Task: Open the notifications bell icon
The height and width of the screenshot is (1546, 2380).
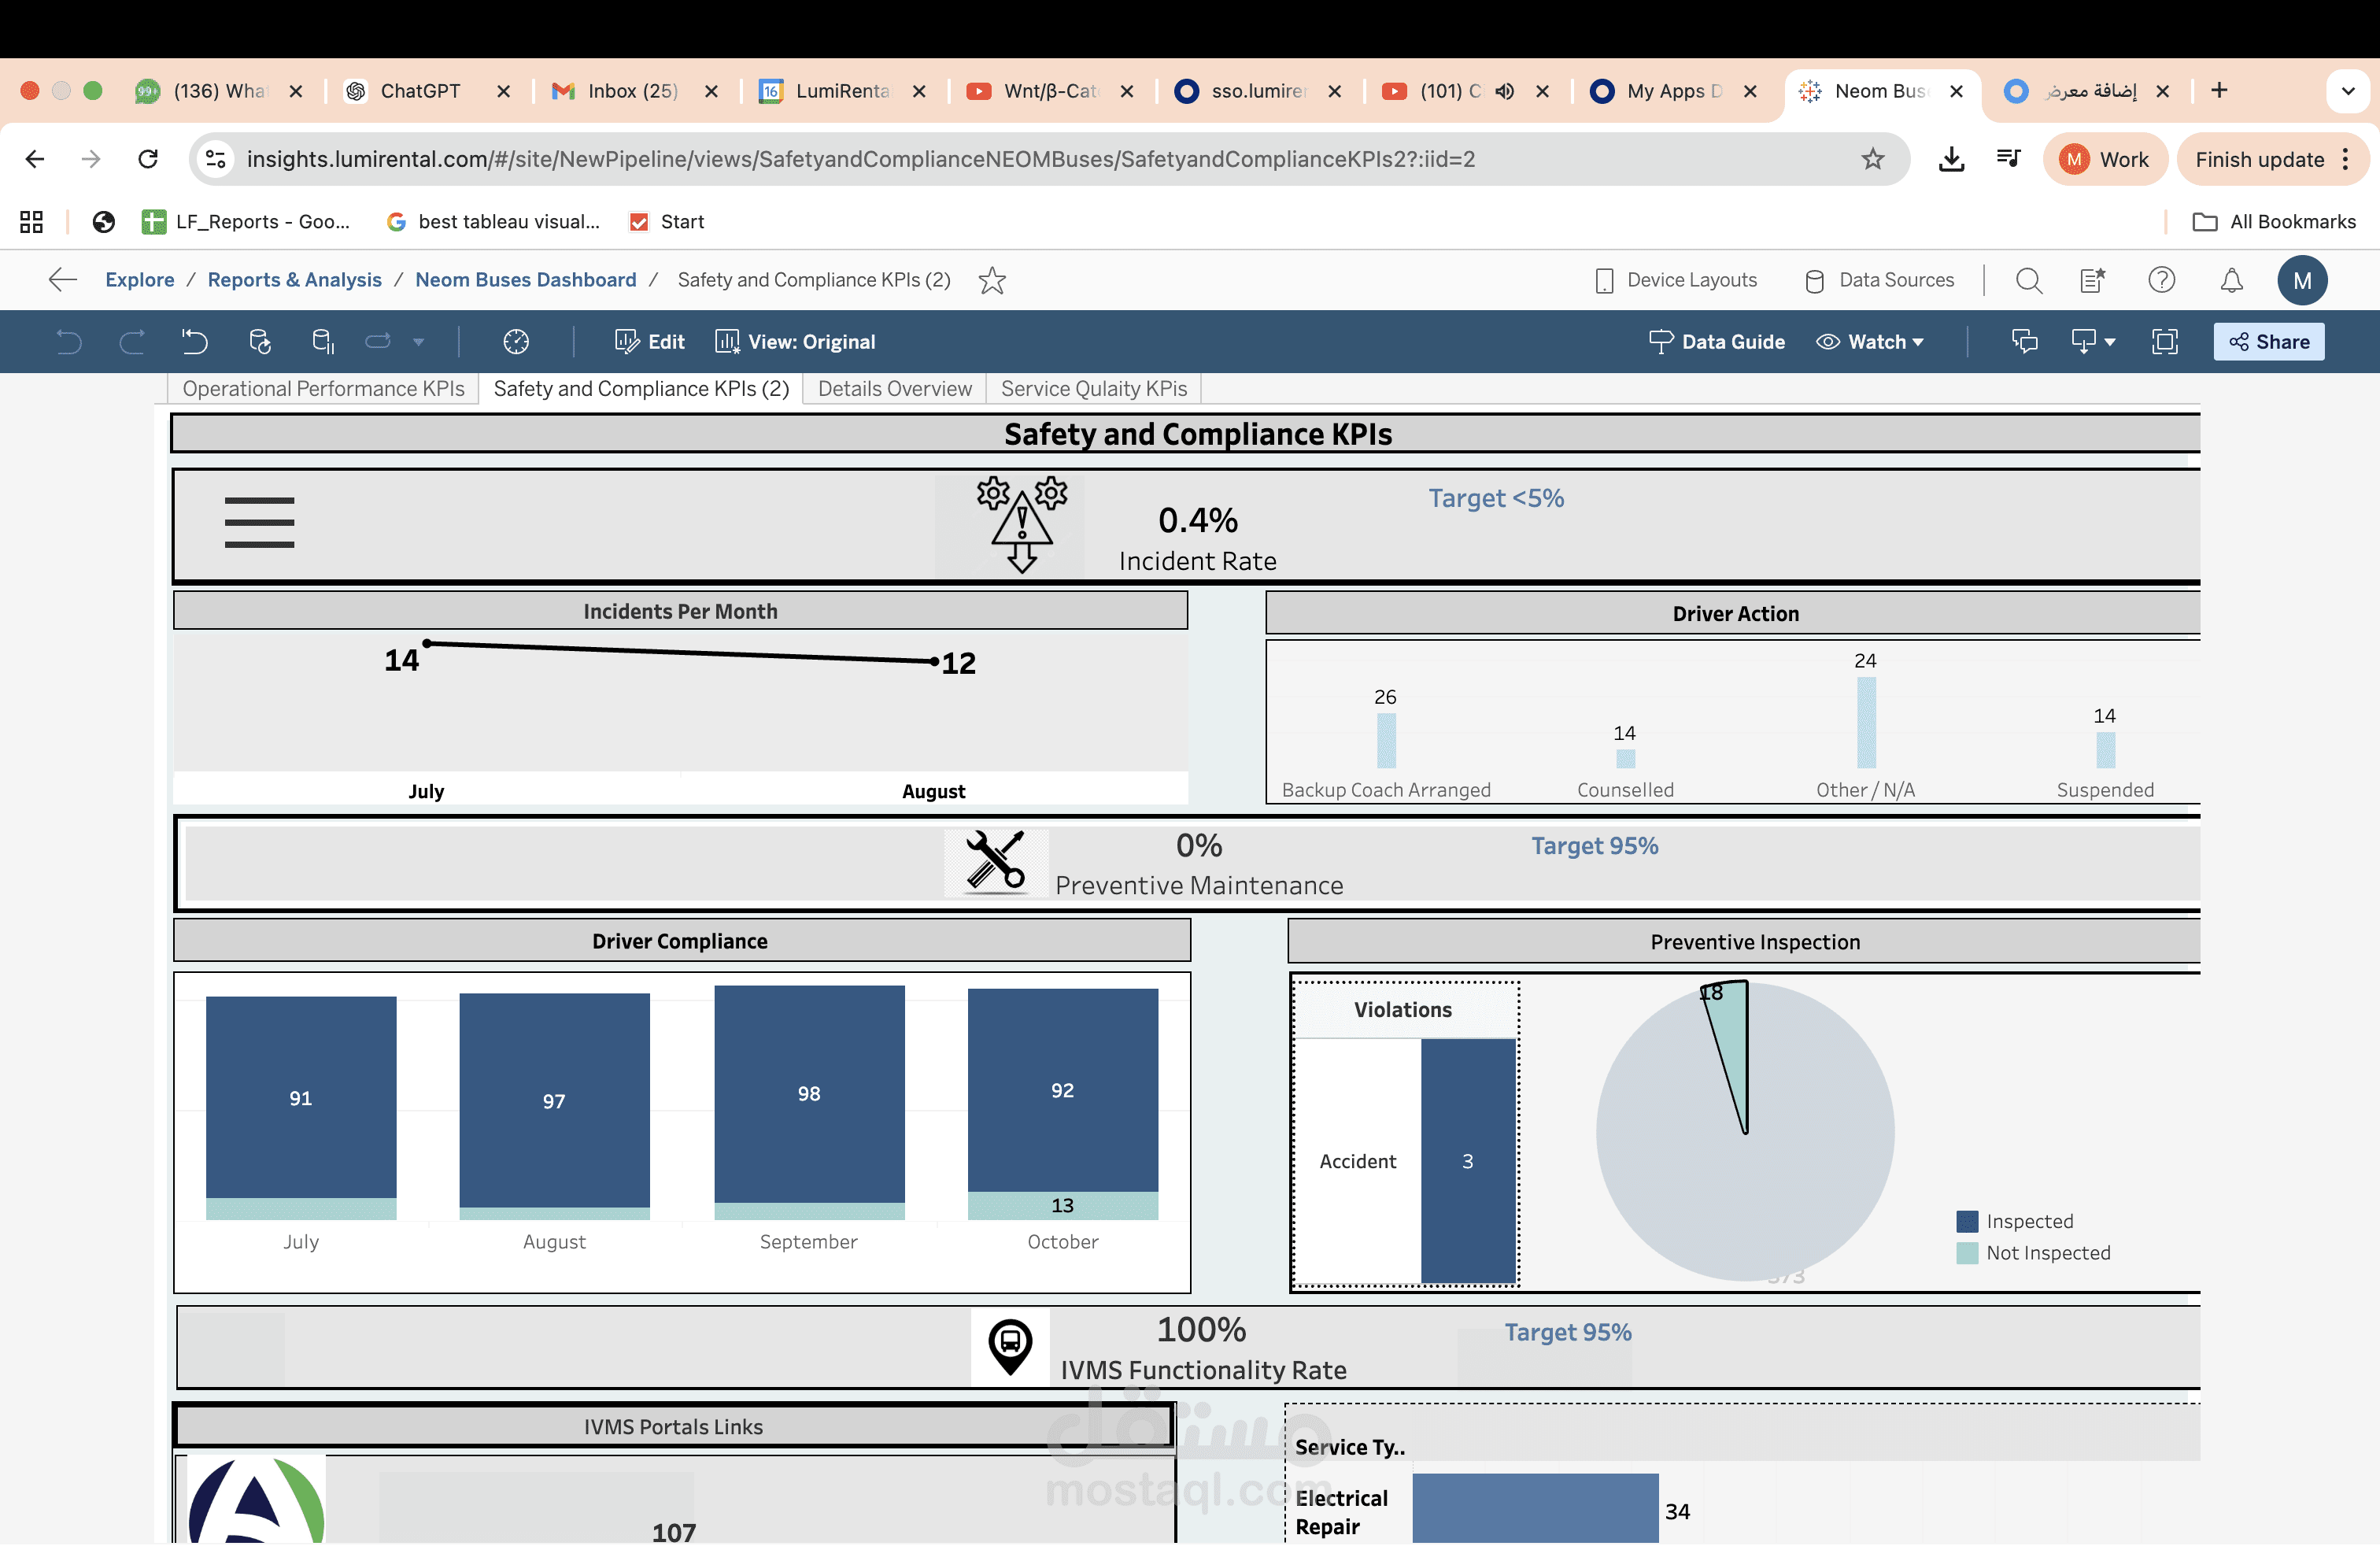Action: pyautogui.click(x=2231, y=281)
